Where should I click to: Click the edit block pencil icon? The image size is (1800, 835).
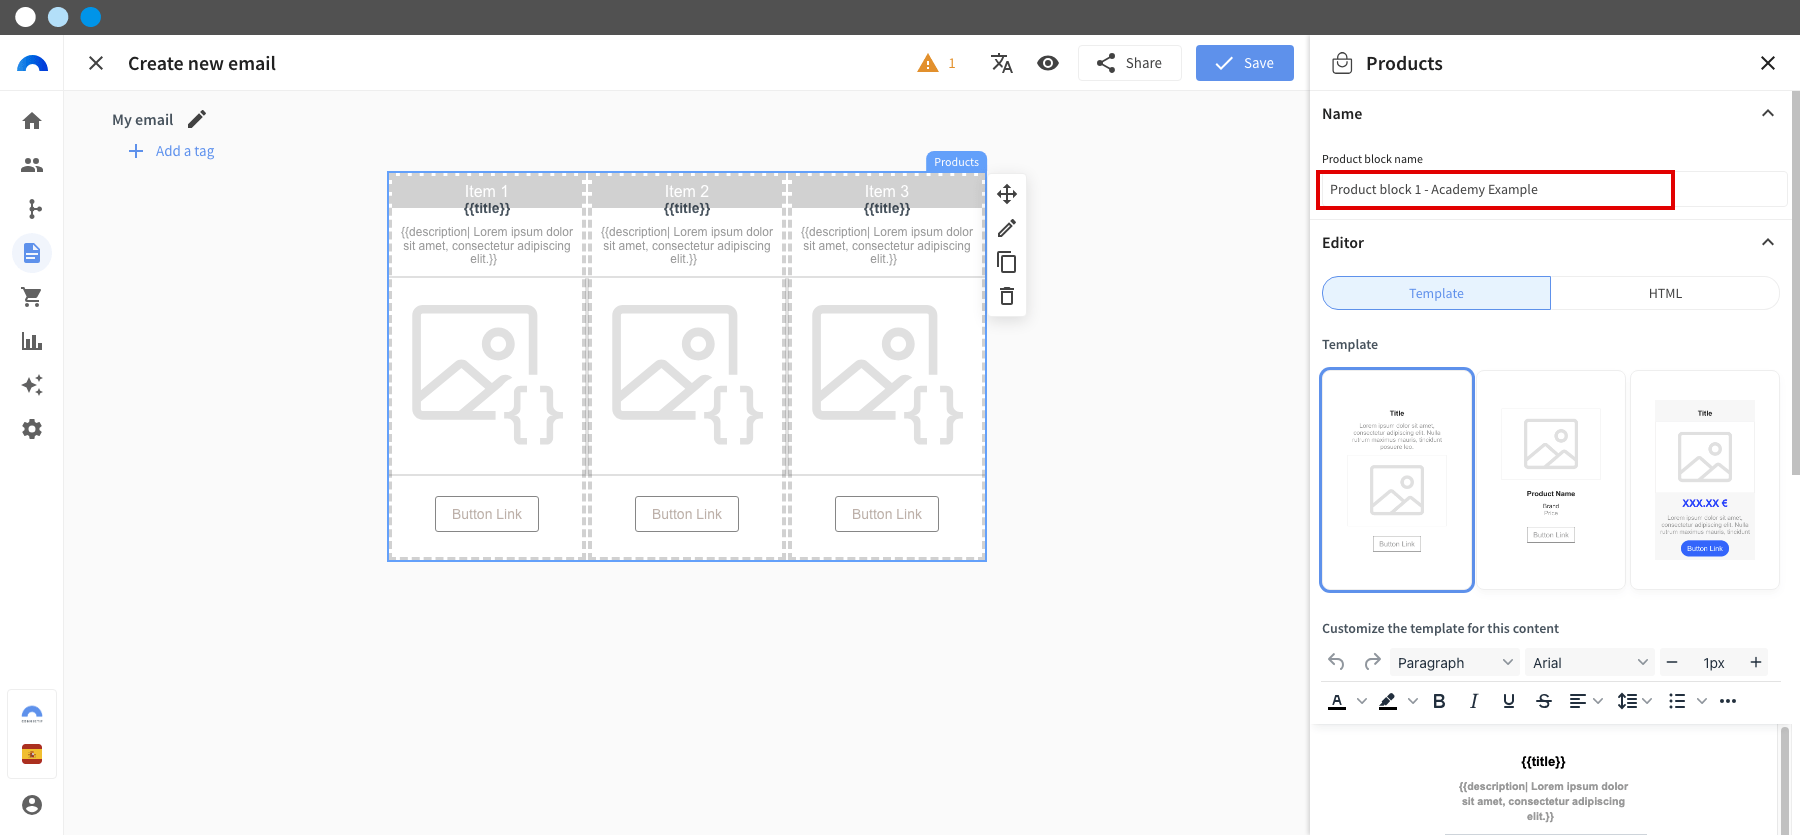[x=1007, y=228]
